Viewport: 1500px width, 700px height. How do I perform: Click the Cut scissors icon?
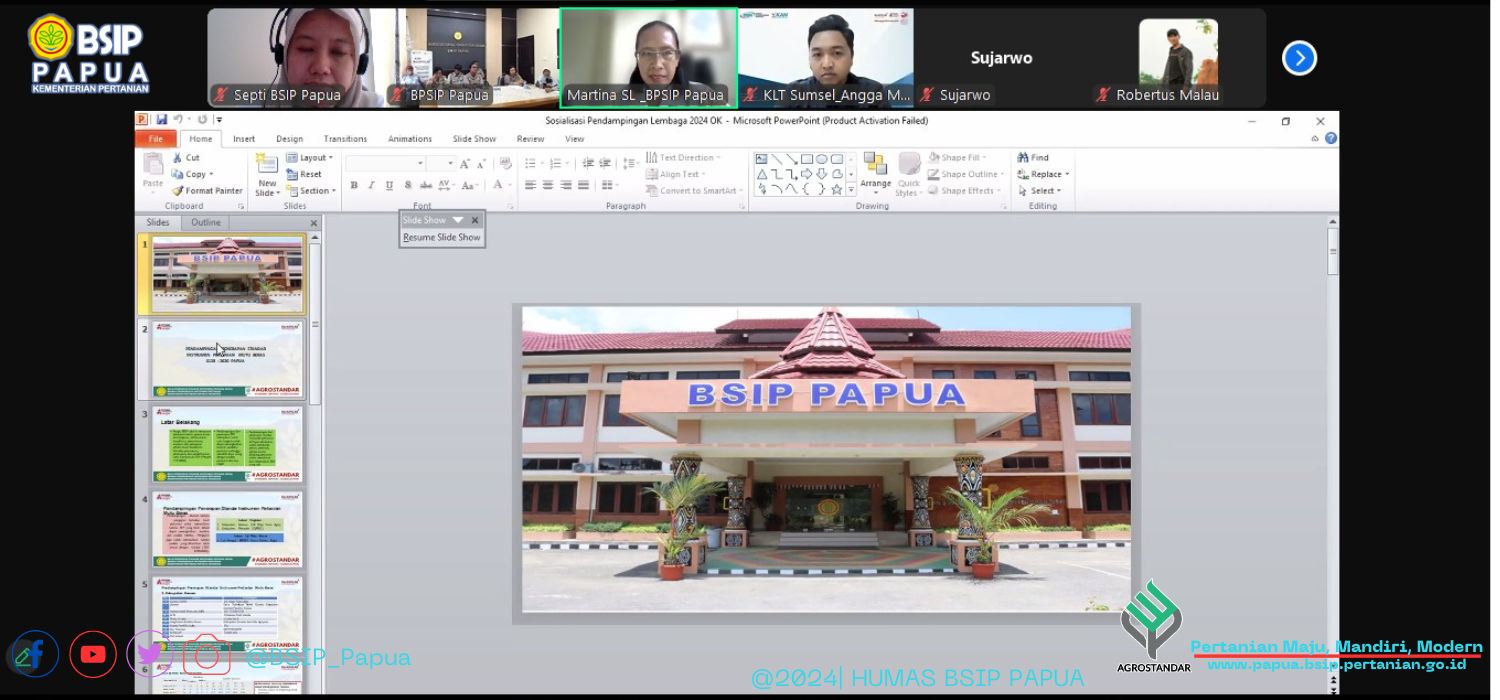[178, 158]
